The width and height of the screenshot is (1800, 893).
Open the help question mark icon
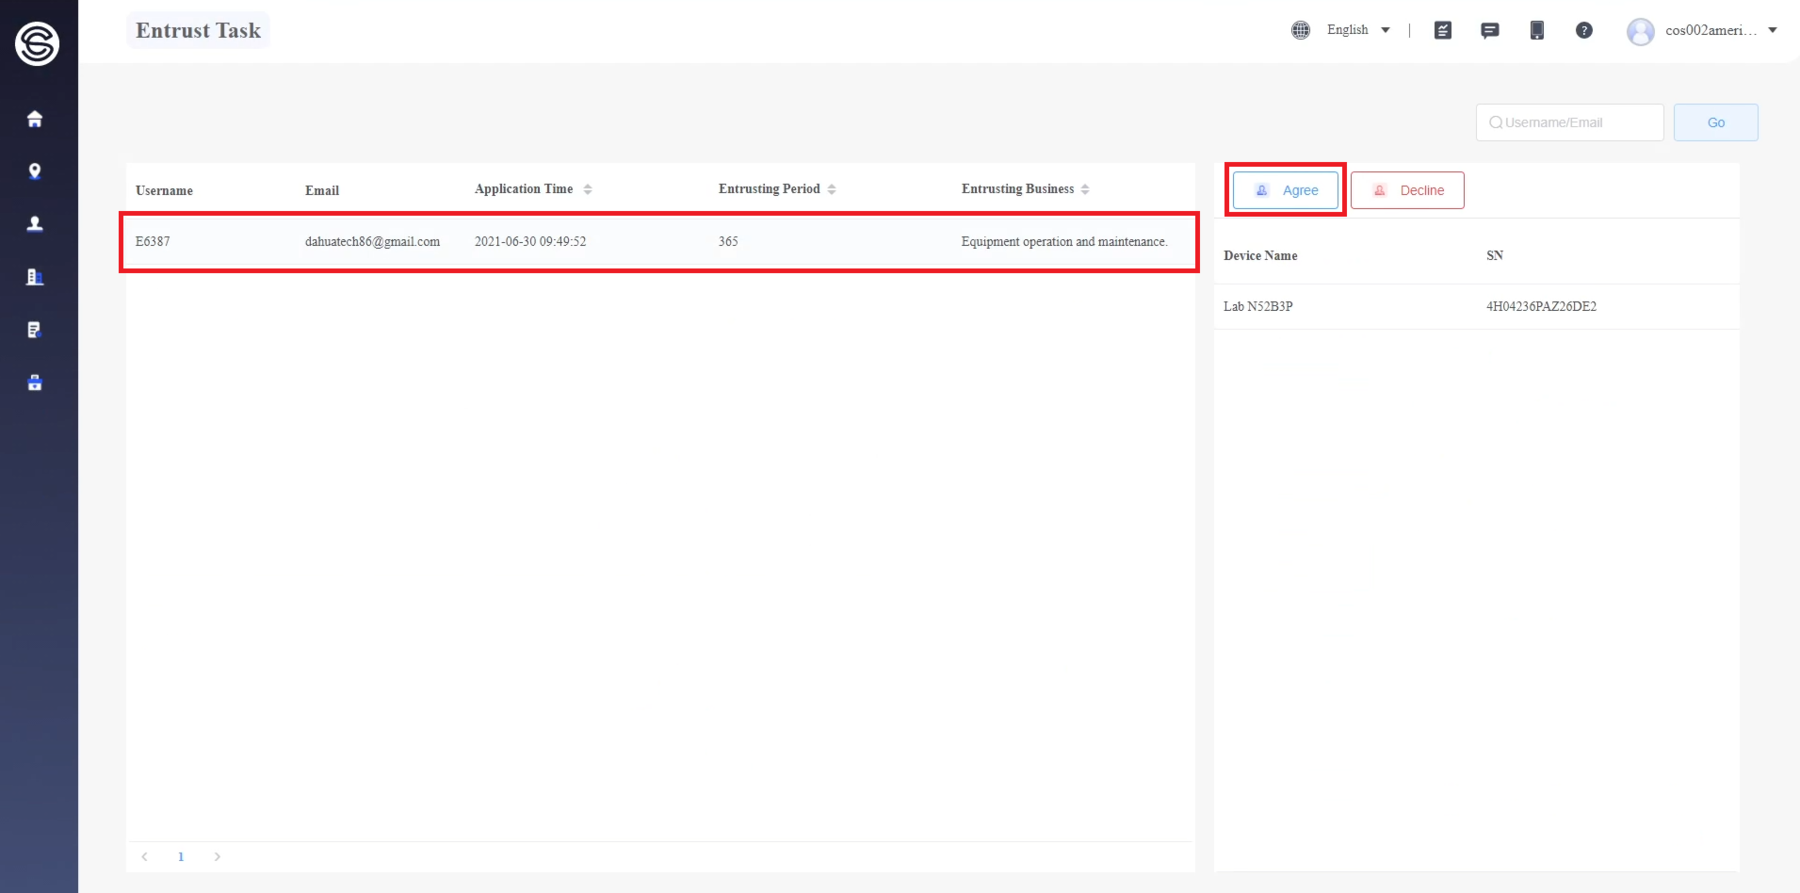click(1583, 30)
